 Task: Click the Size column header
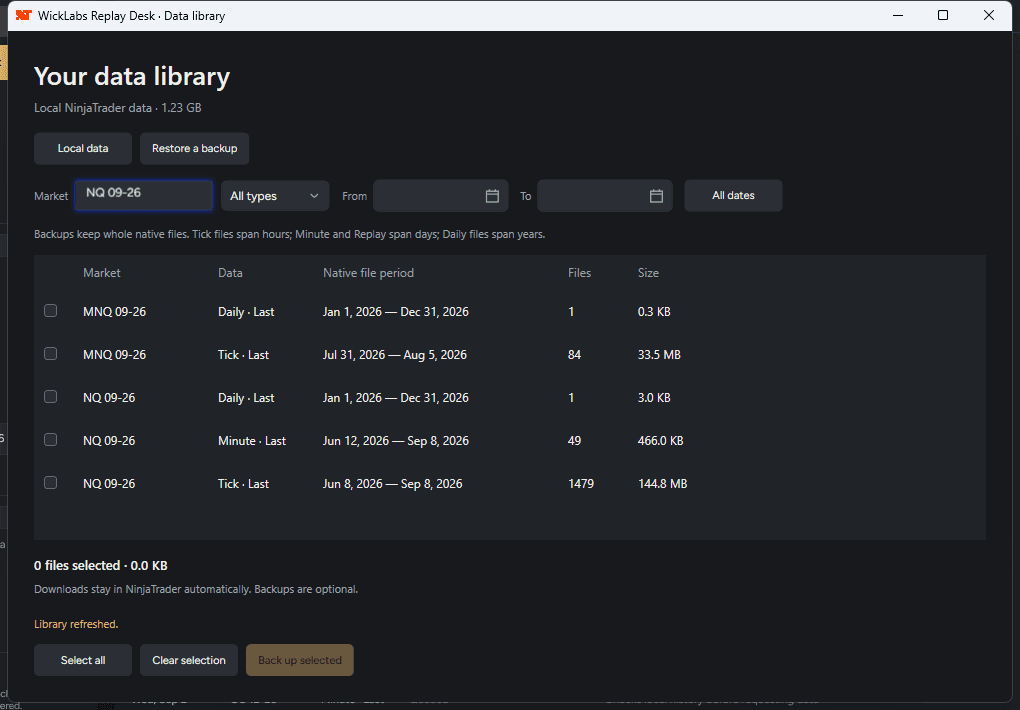tap(648, 273)
